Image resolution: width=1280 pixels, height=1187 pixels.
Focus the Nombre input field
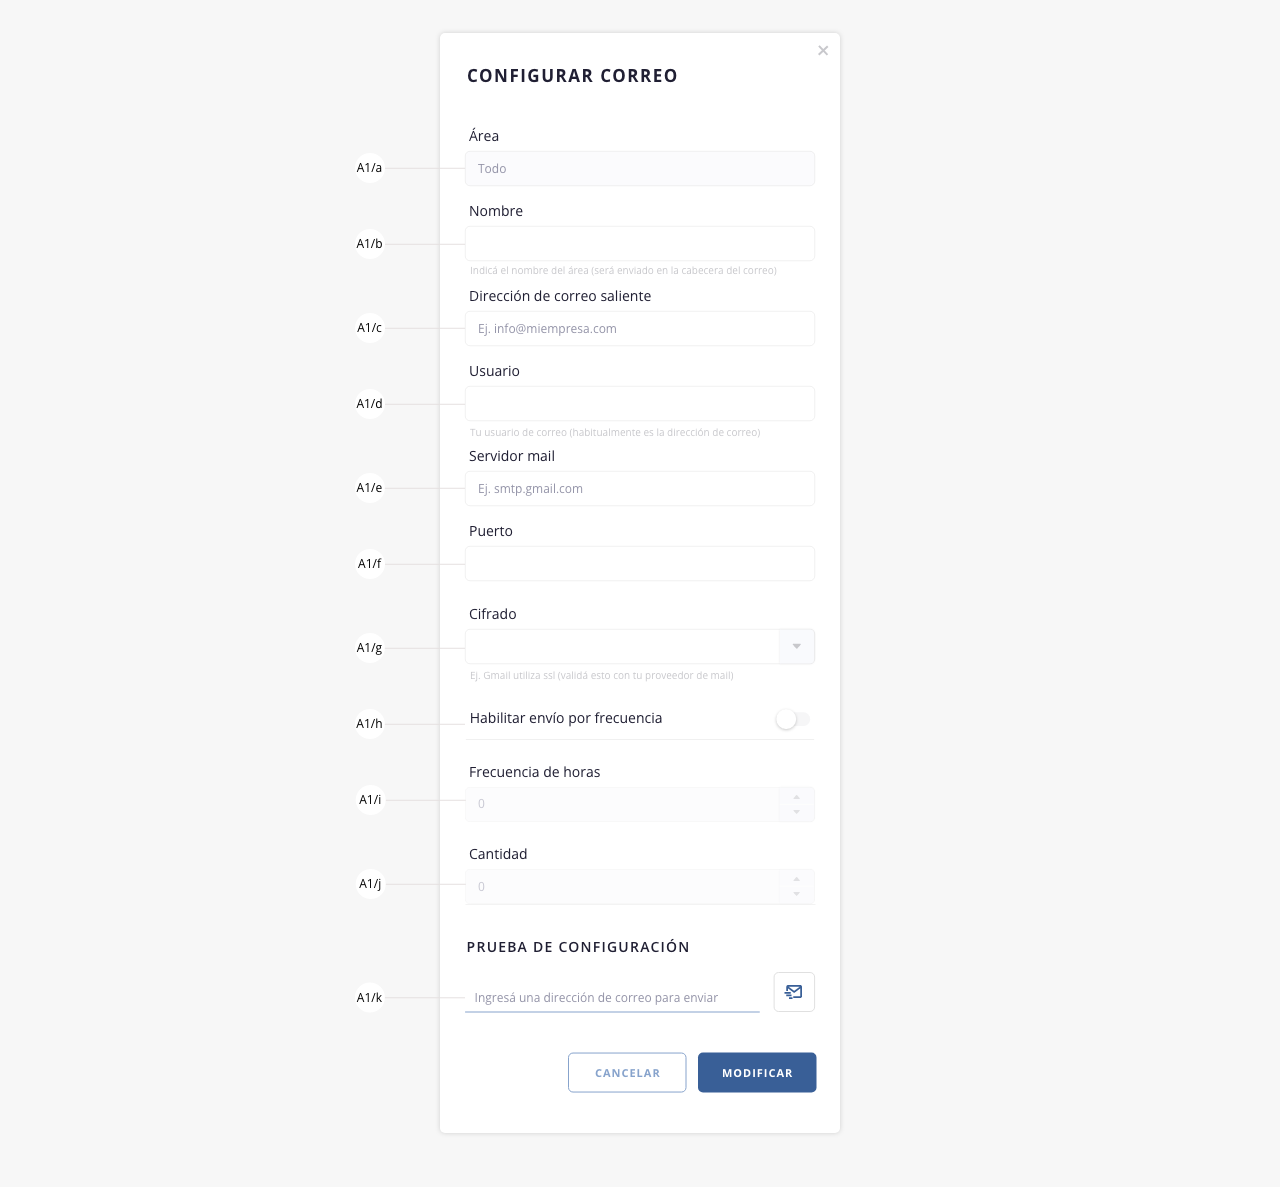[640, 244]
